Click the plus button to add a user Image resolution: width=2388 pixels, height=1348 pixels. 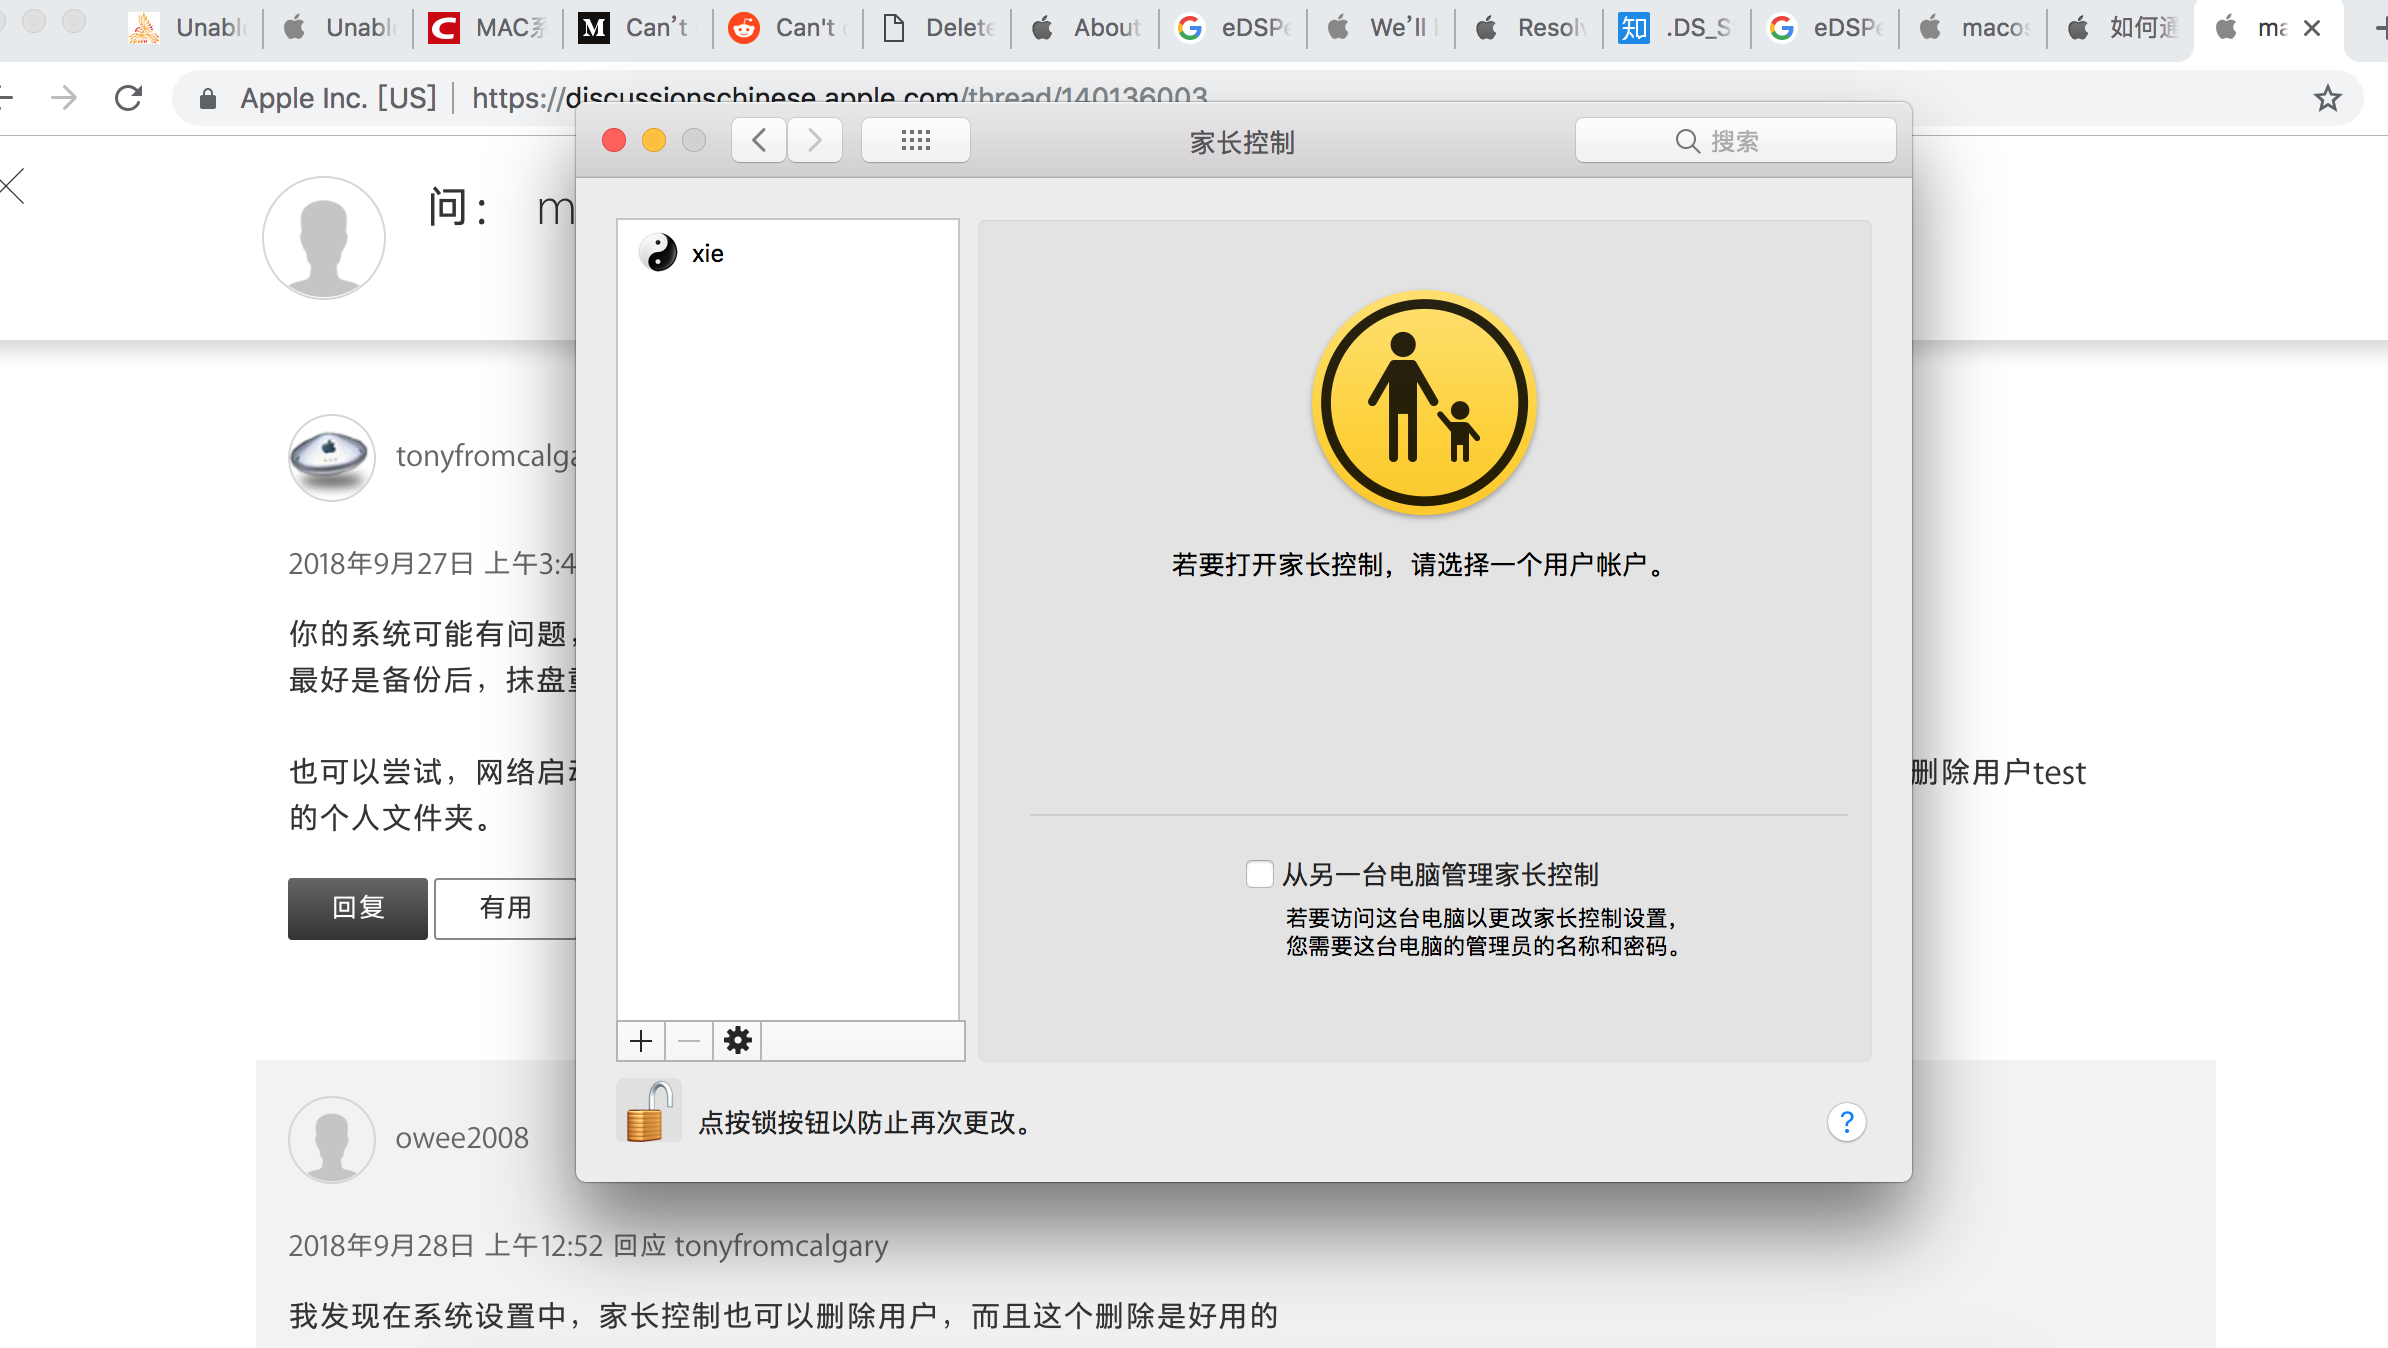[641, 1041]
